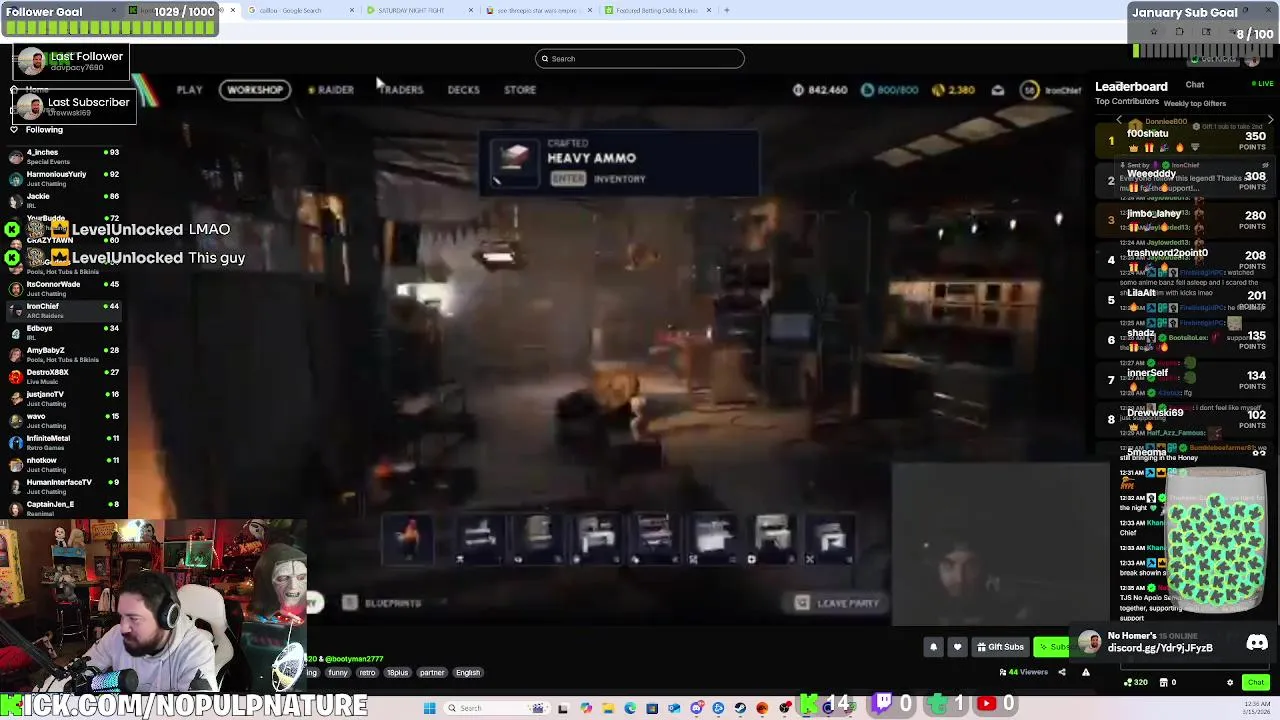Image resolution: width=1280 pixels, height=720 pixels.
Task: Open the HarmoniousYurly channel in sidebar
Action: (64, 178)
